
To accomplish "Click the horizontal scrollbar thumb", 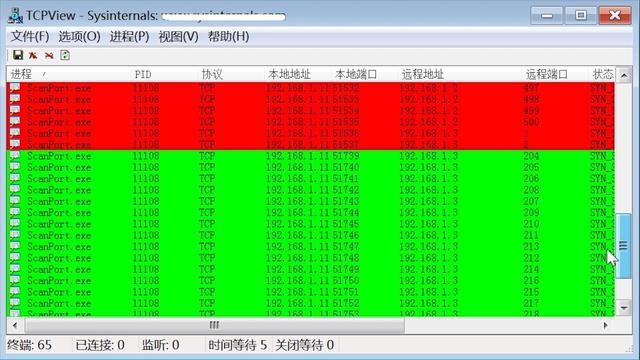I will (214, 325).
